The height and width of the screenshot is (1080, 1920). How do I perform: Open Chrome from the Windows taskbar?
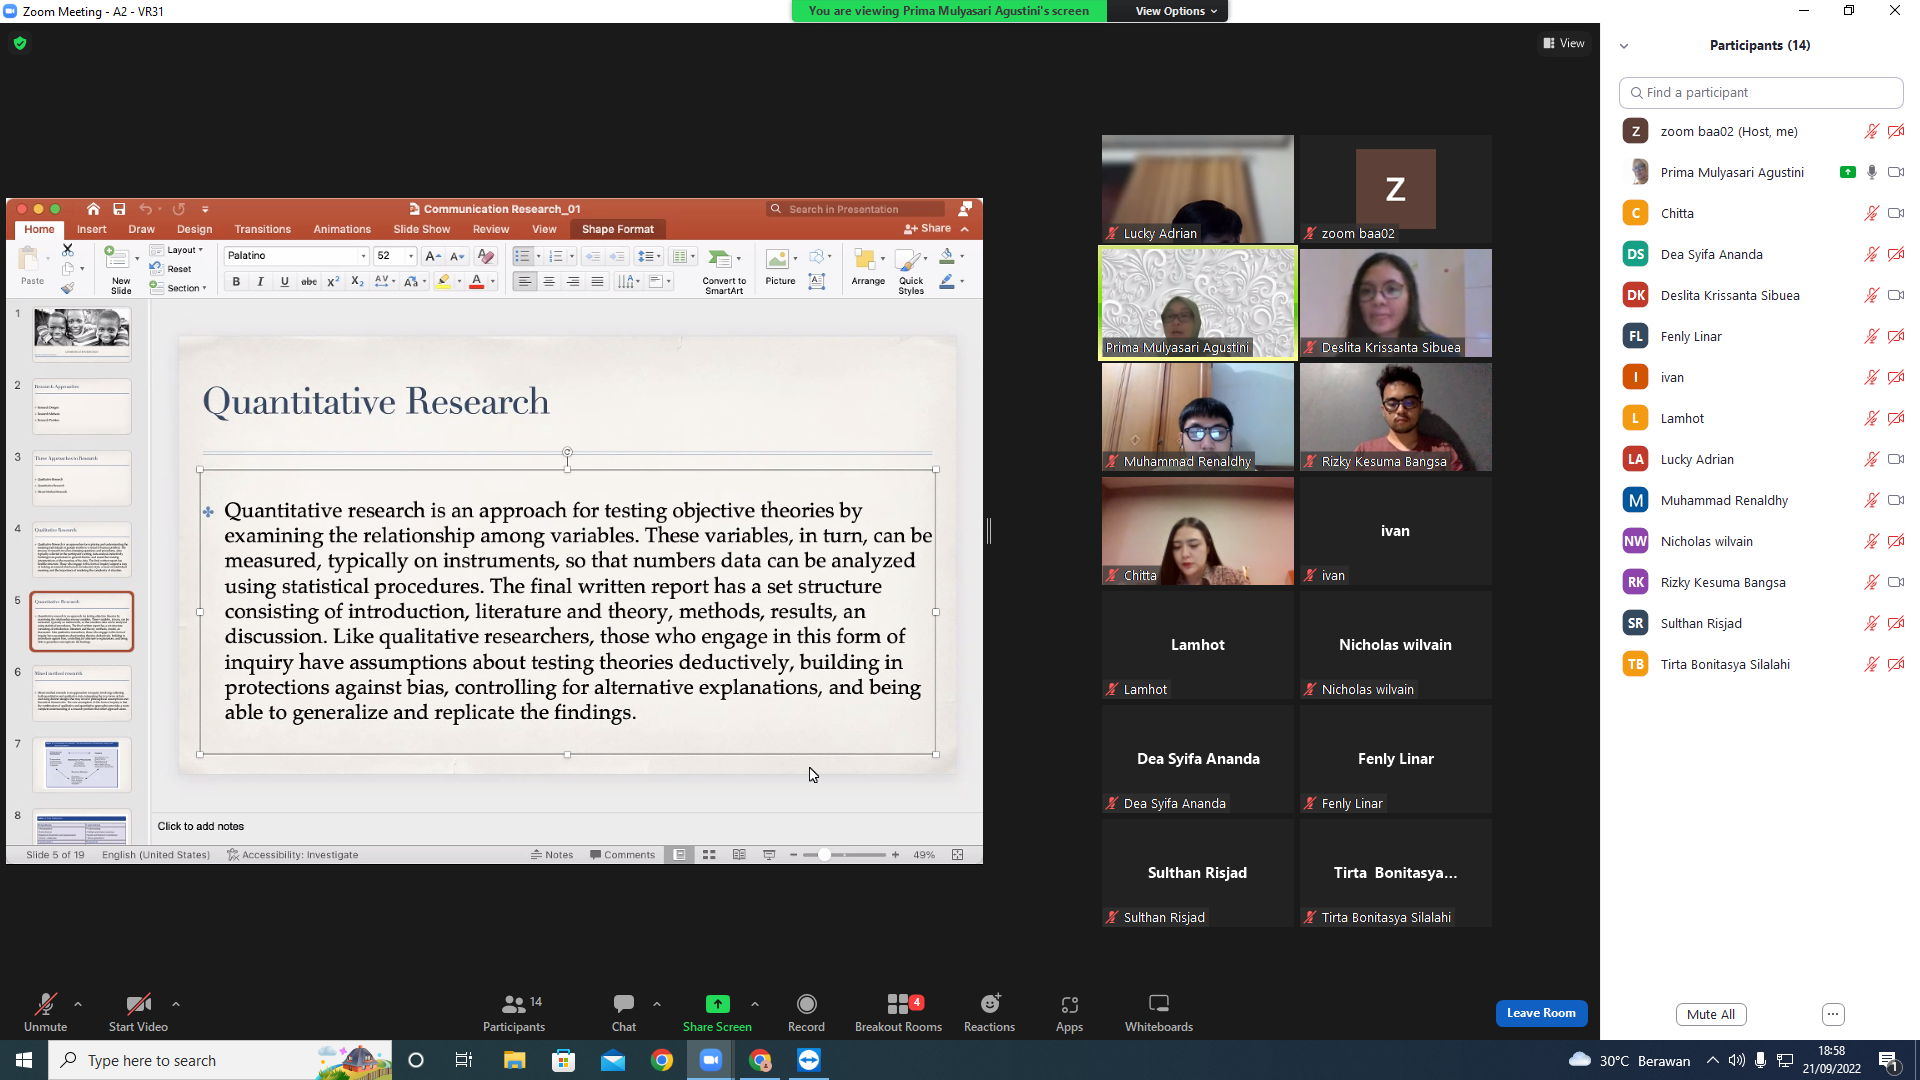tap(662, 1060)
